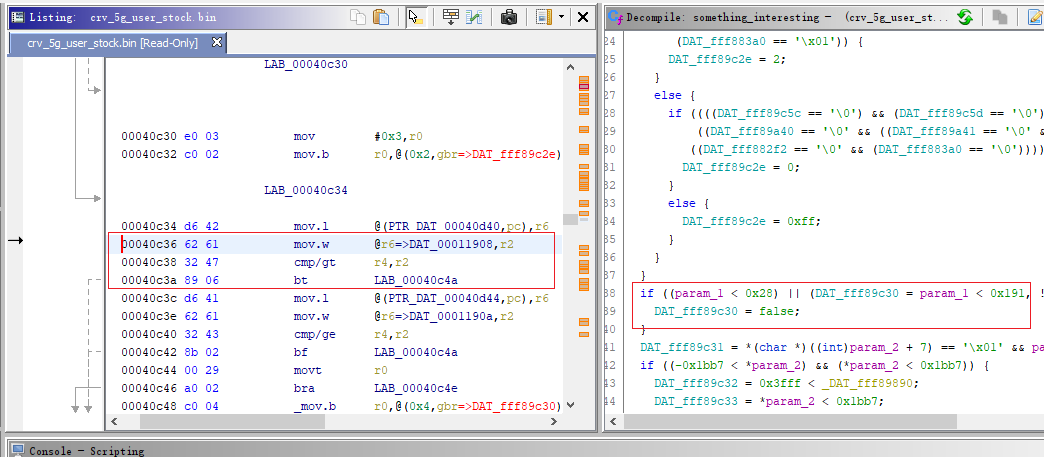
Task: Click the Decompile horizontal scrollbar left arrow
Action: click(613, 422)
